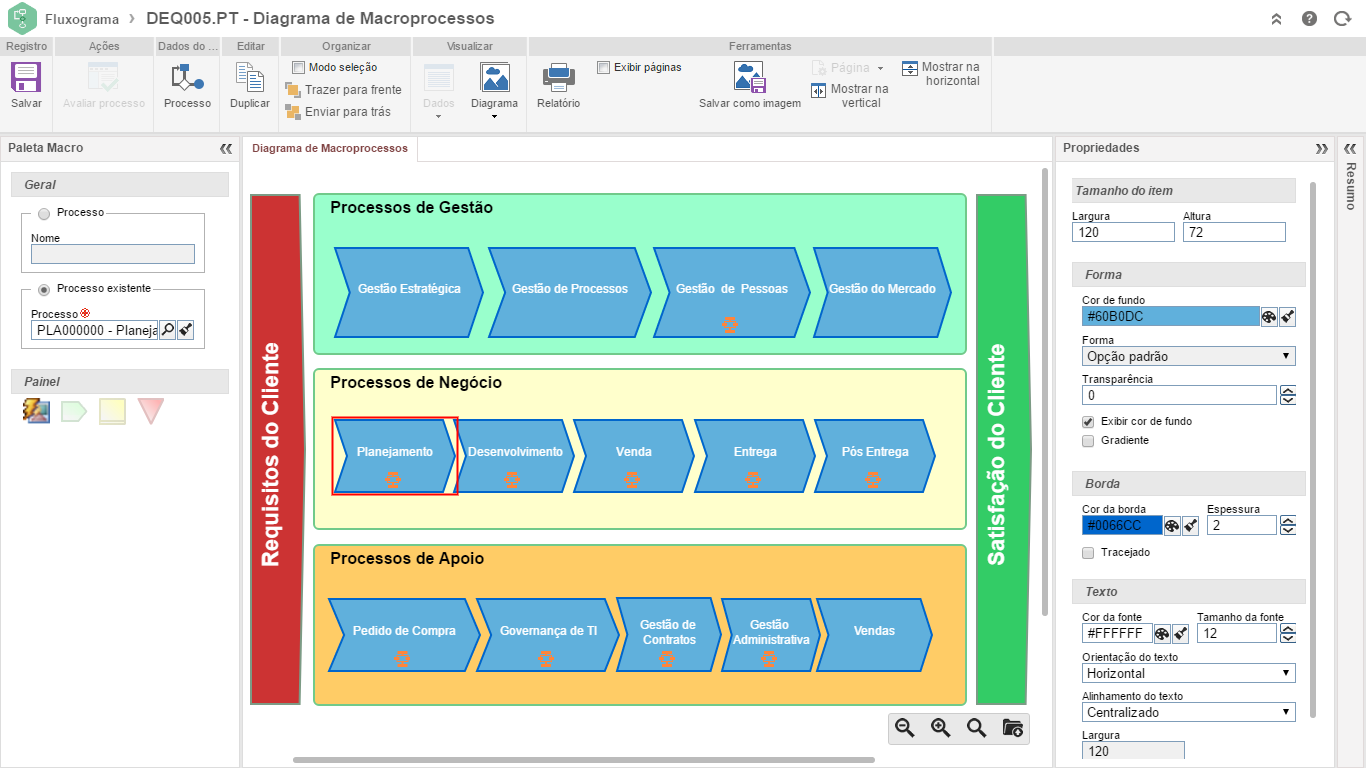Open the help question mark icon
1366x768 pixels.
coord(1309,19)
